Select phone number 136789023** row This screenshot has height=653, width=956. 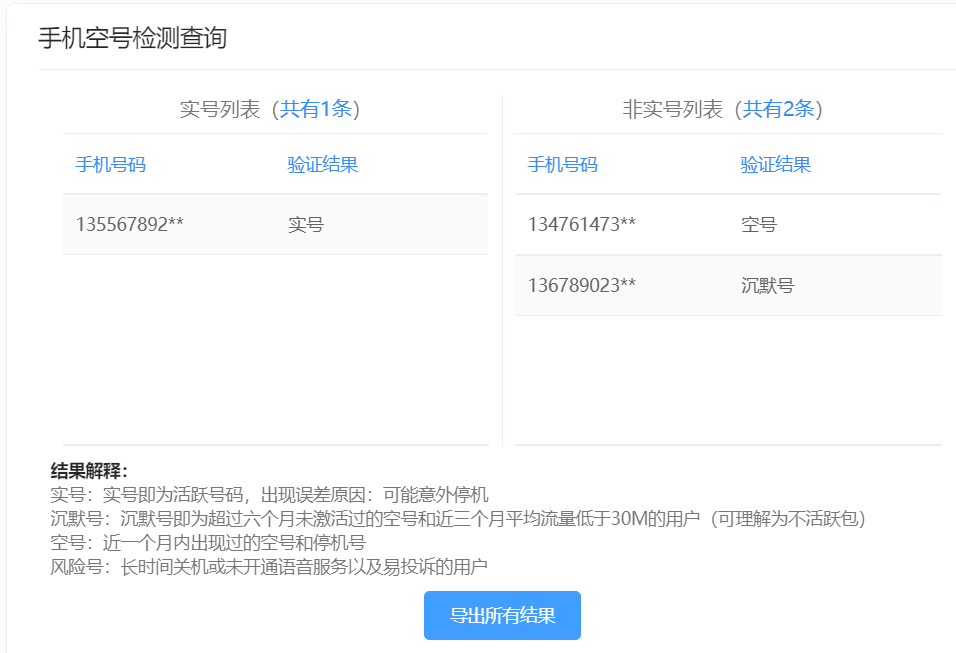click(x=582, y=286)
